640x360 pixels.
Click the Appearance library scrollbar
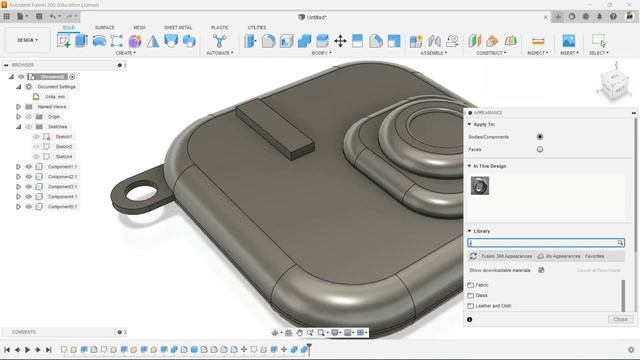click(x=623, y=296)
